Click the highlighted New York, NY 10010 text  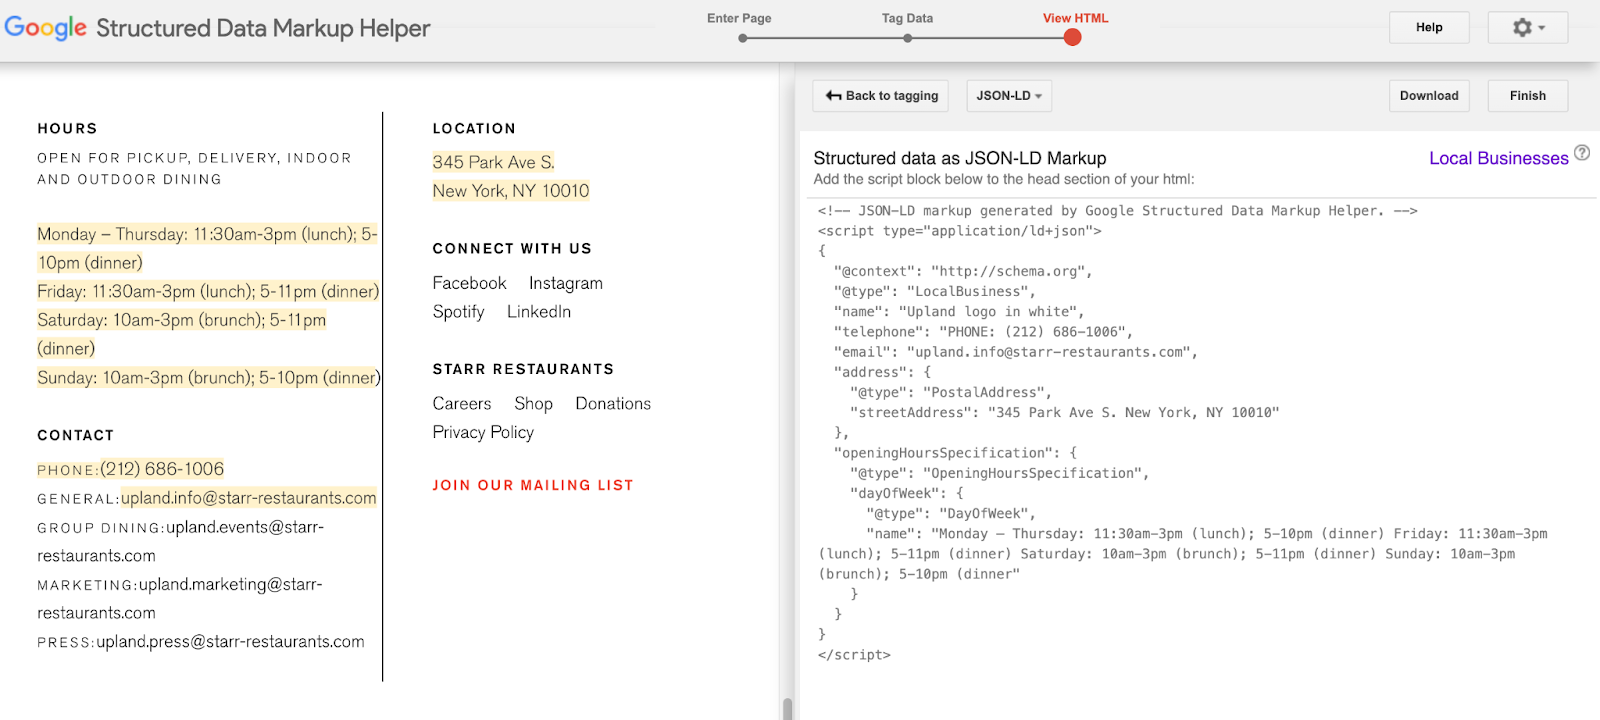pyautogui.click(x=511, y=191)
